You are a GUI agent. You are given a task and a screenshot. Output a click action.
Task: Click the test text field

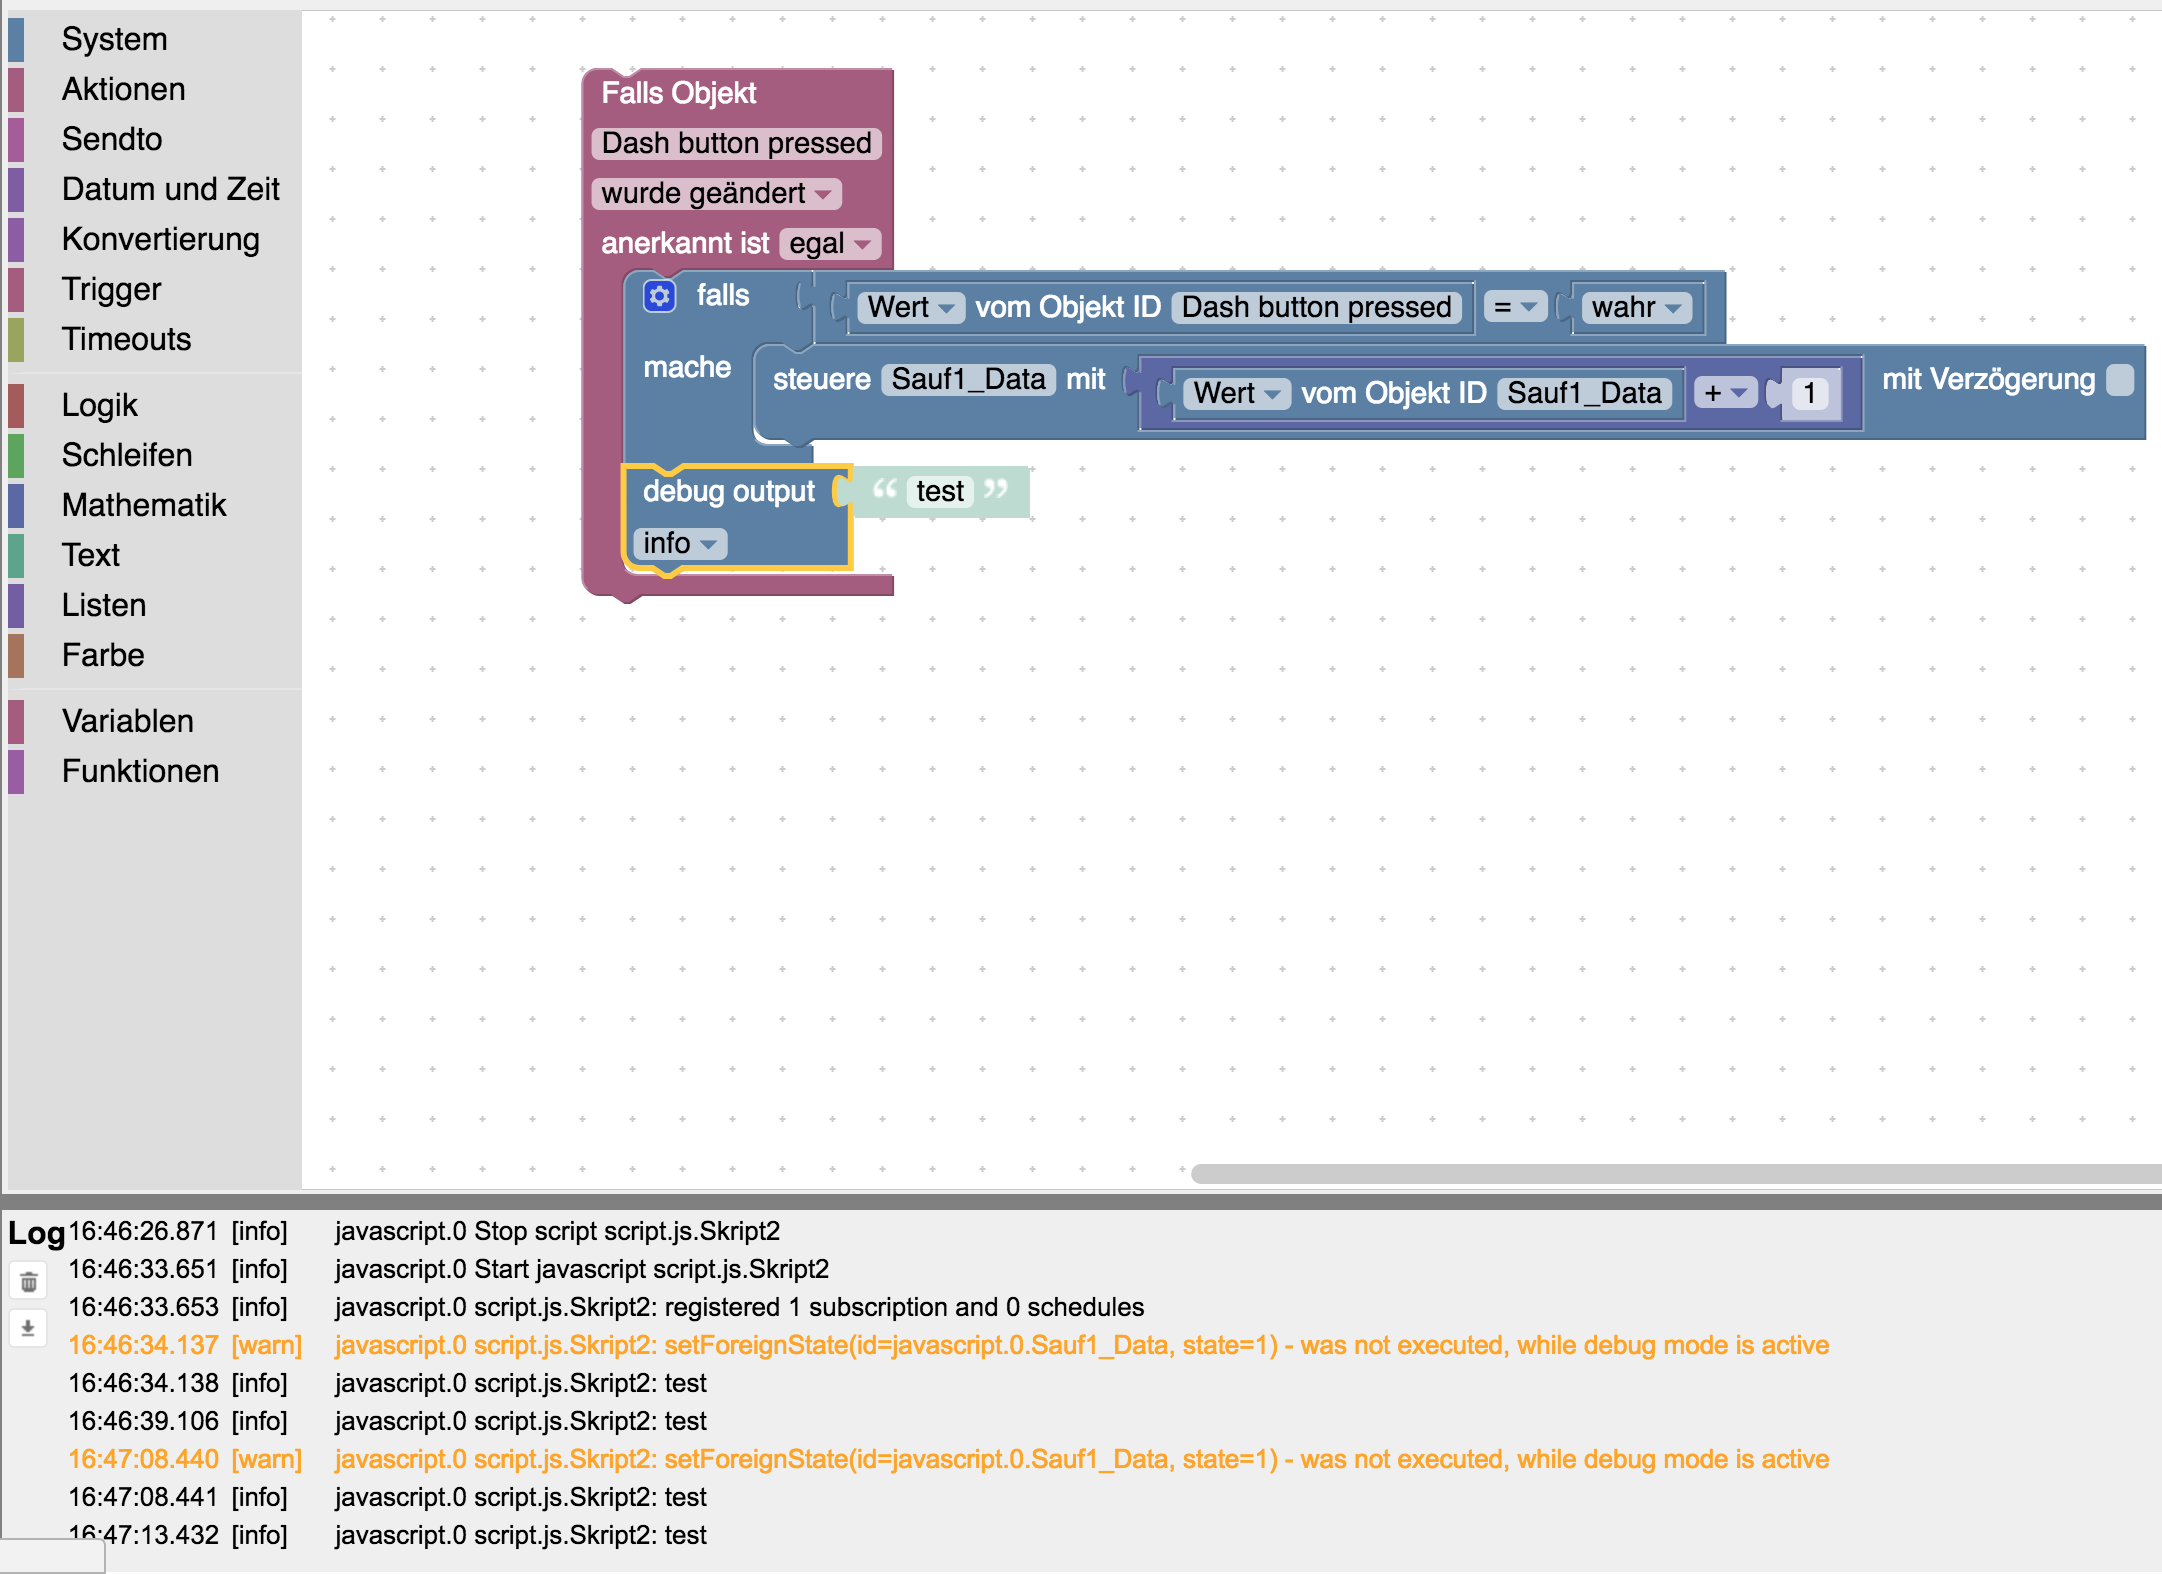[x=939, y=491]
